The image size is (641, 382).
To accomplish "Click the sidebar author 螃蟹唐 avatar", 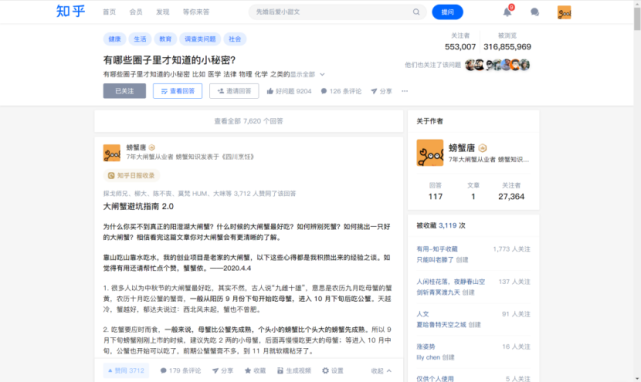I will (430, 153).
